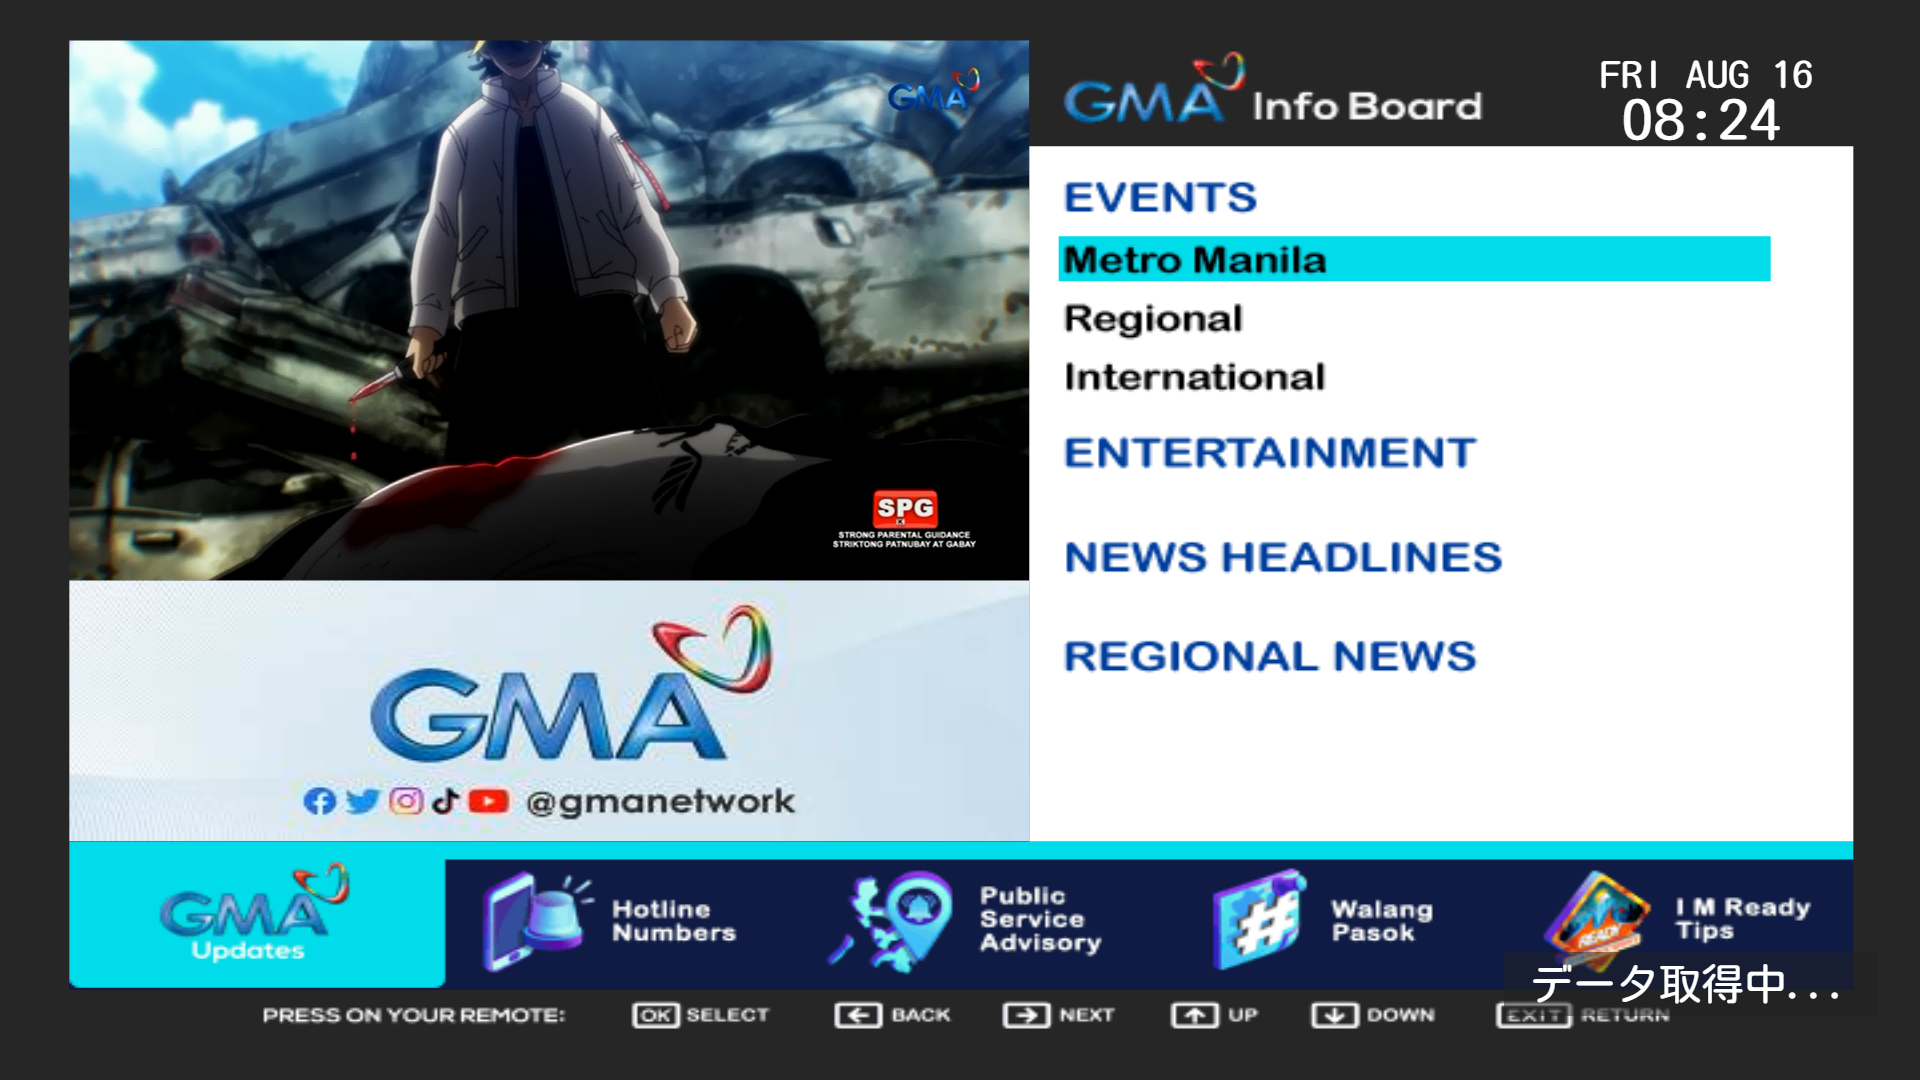Click the right arrow NEXT key icon
The width and height of the screenshot is (1920, 1080).
[x=1026, y=1015]
